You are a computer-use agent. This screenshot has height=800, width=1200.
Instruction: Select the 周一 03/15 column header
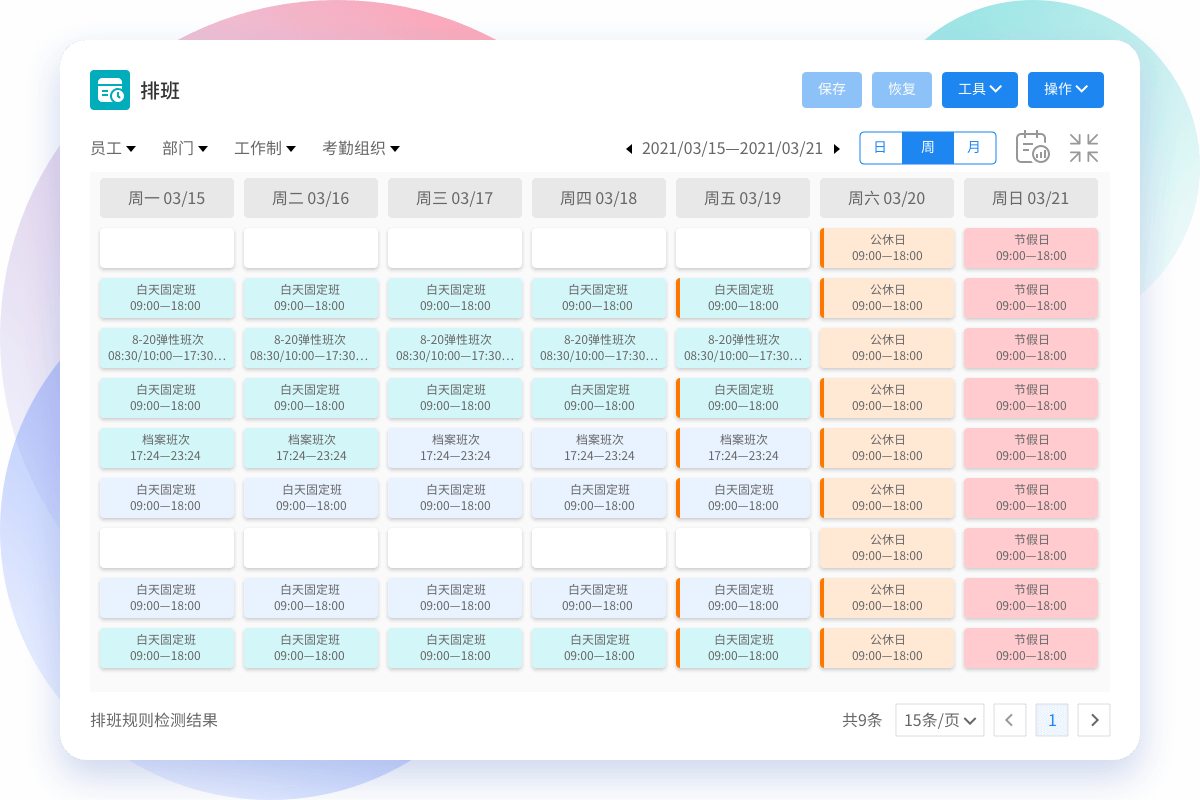167,198
